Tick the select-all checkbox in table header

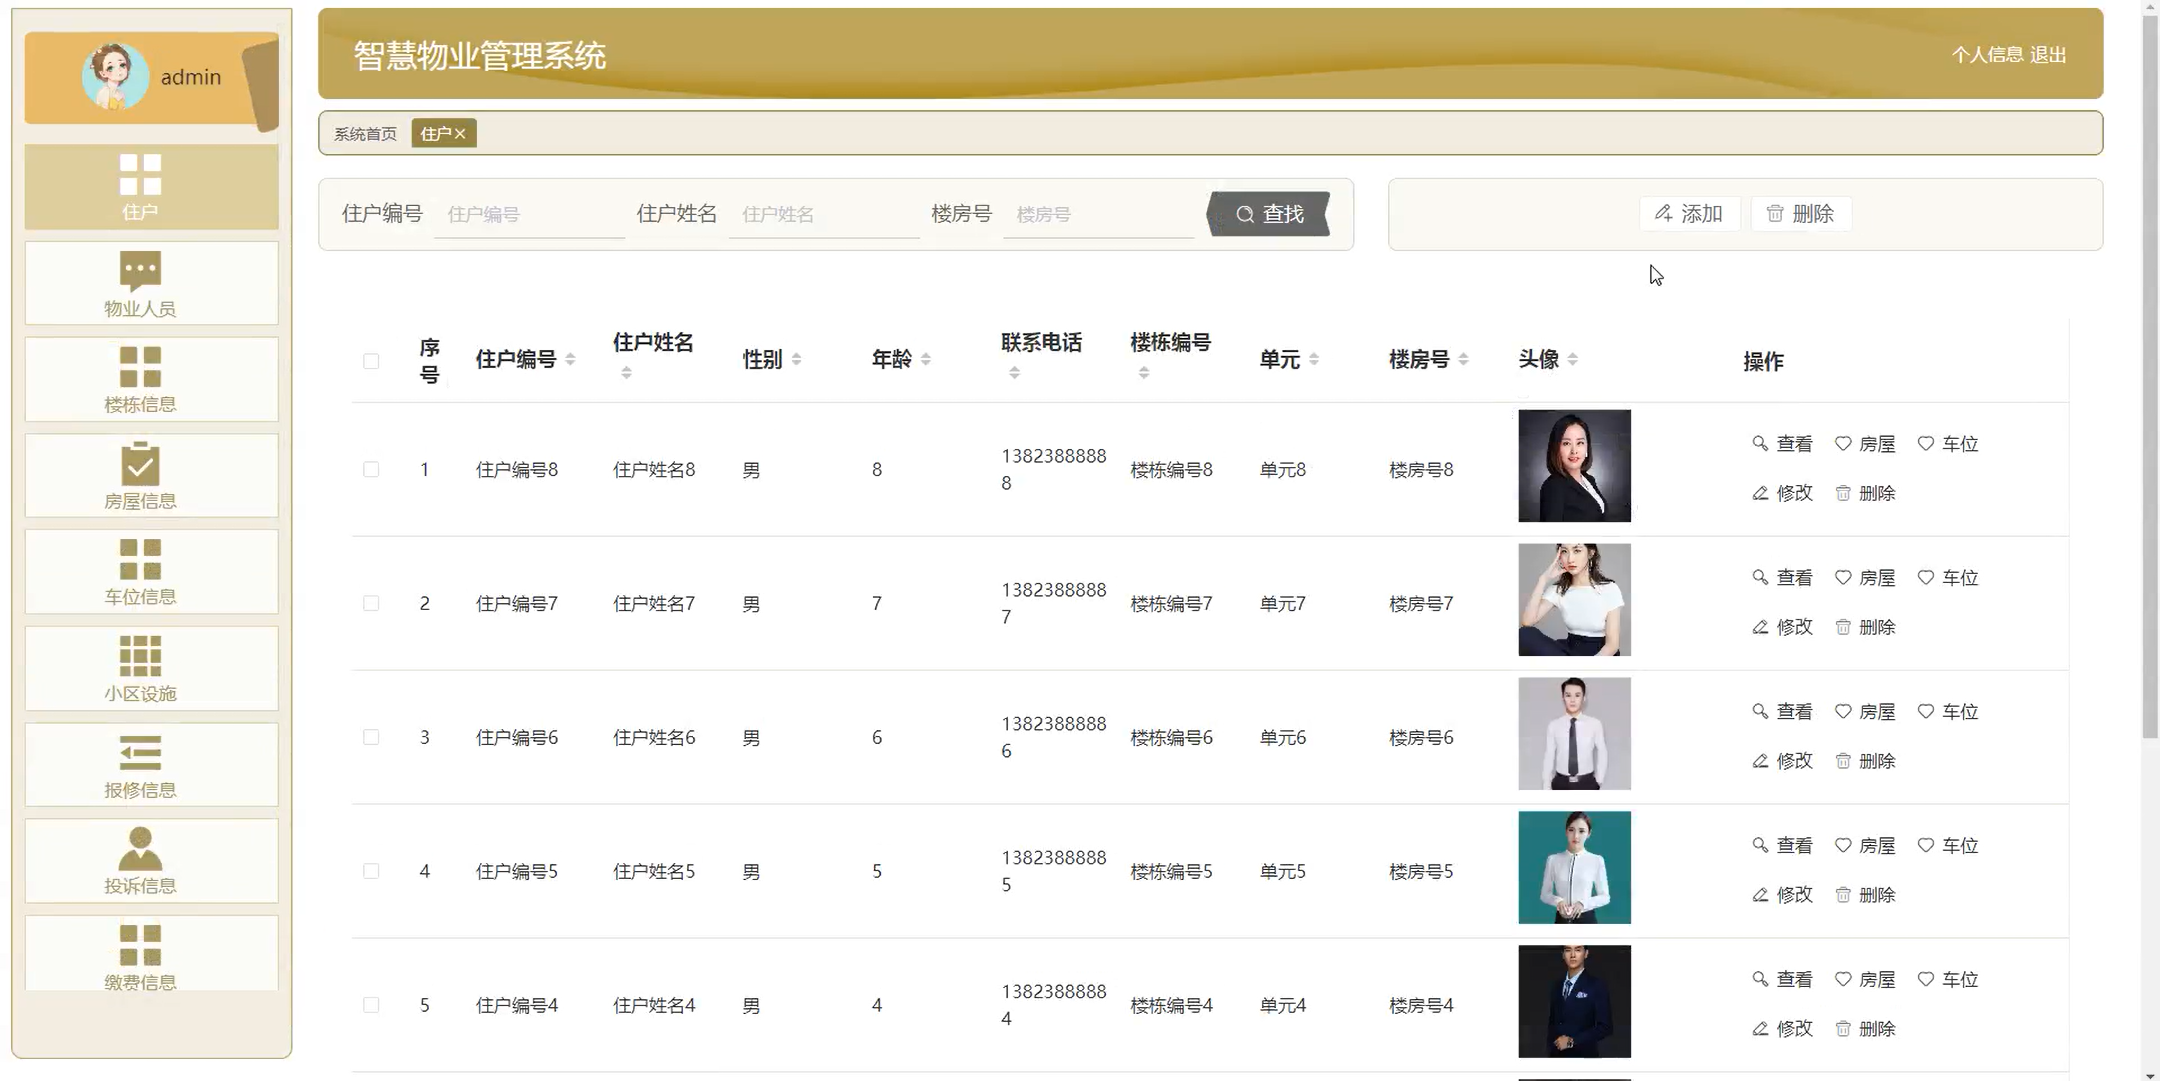(371, 361)
